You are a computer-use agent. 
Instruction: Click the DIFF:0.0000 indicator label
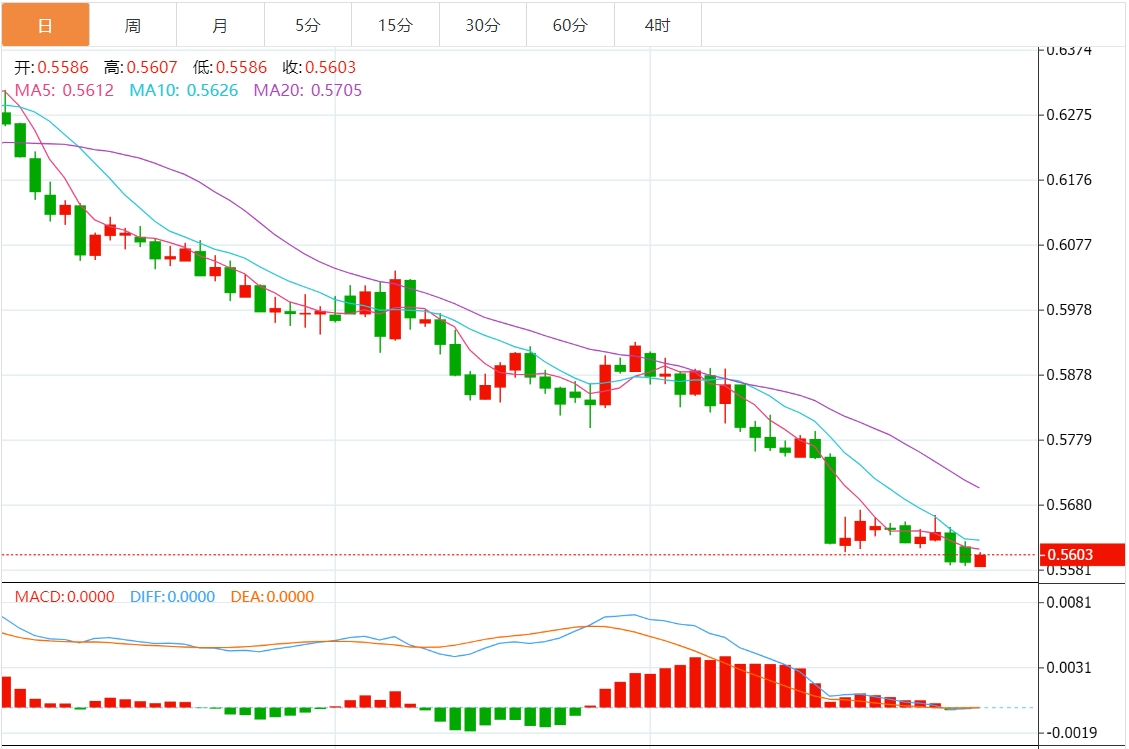172,597
